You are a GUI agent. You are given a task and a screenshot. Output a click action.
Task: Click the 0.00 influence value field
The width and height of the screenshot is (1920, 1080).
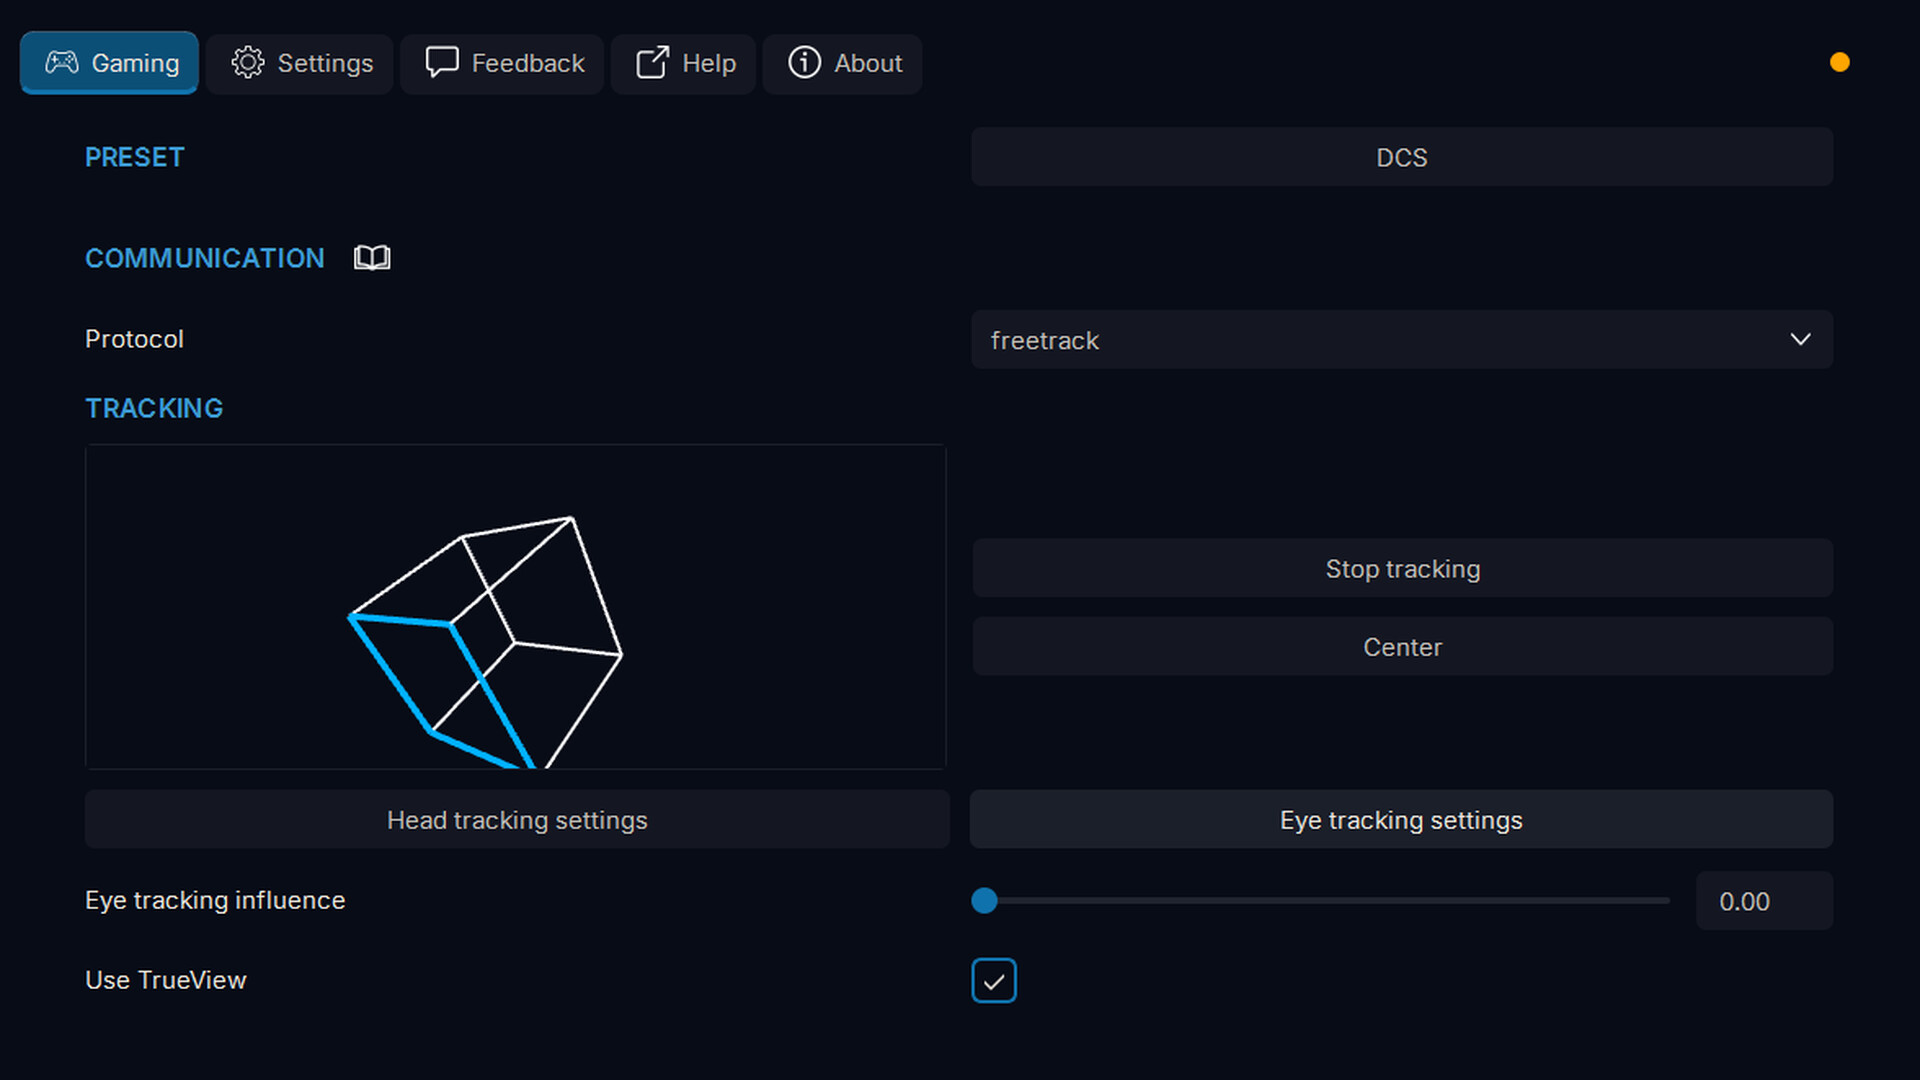[1763, 901]
